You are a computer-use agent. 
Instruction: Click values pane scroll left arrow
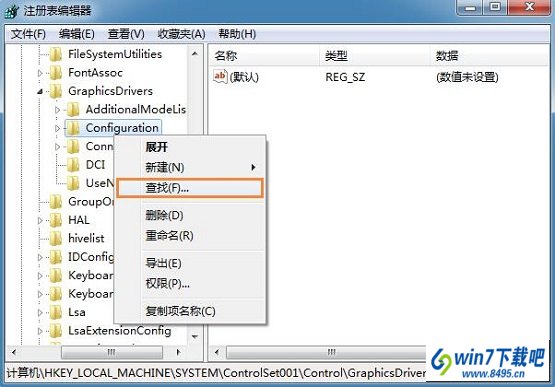pos(217,352)
